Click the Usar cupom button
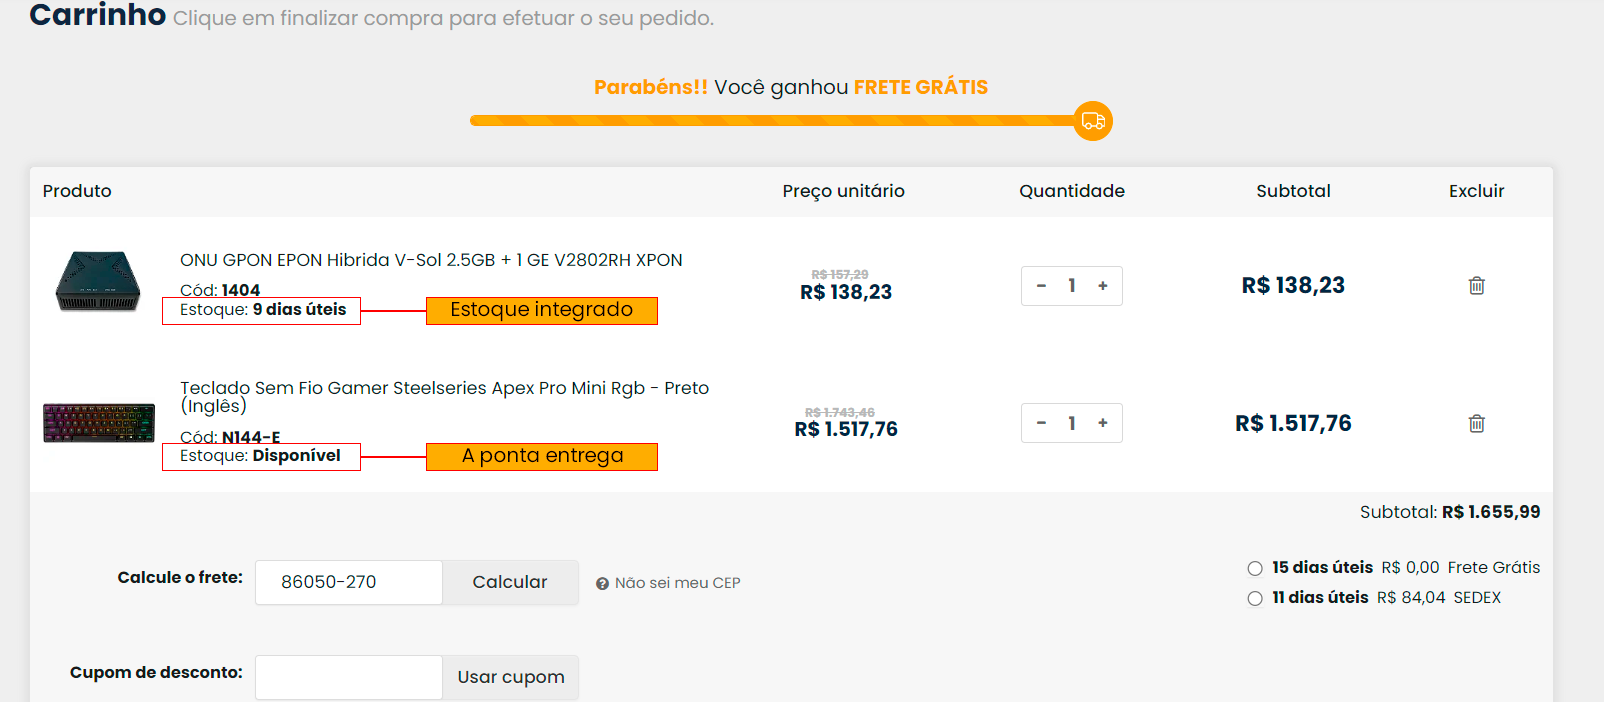The image size is (1604, 702). click(510, 677)
